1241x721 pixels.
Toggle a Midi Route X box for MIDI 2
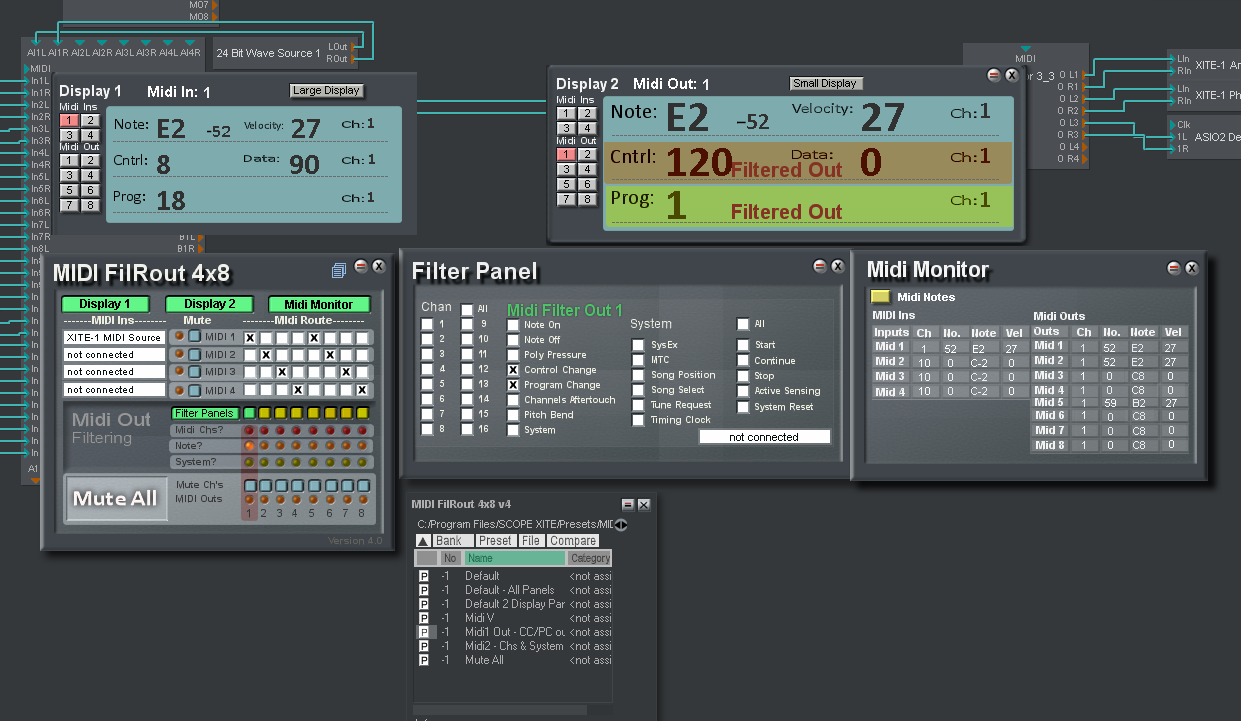pyautogui.click(x=265, y=355)
